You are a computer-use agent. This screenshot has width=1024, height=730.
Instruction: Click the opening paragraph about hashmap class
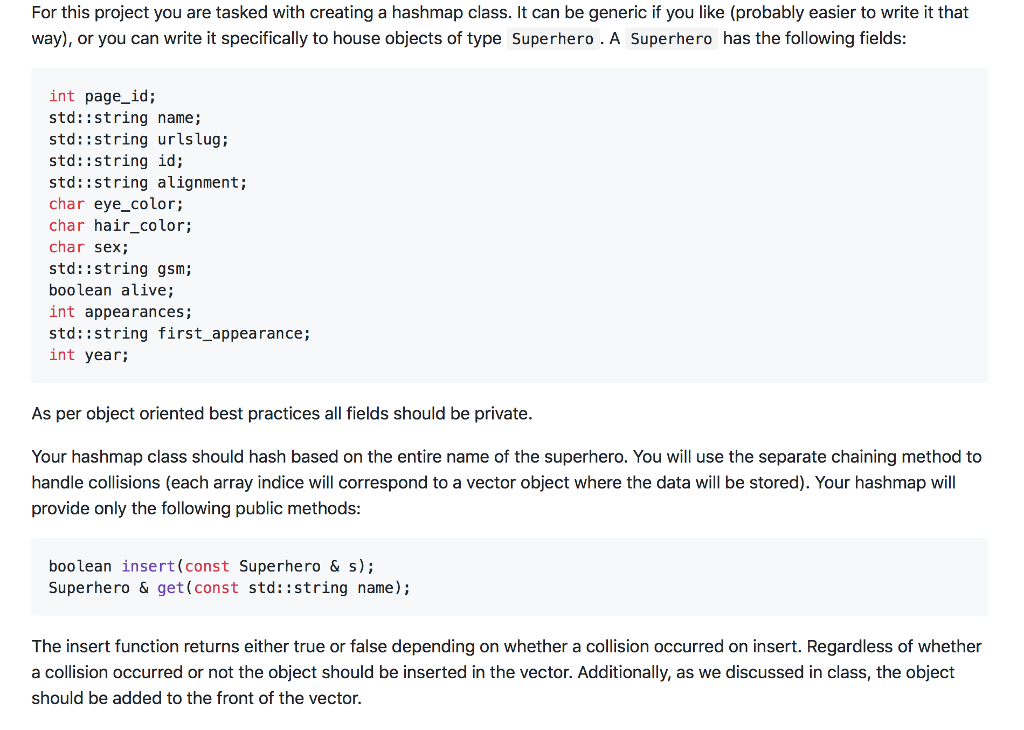point(500,26)
